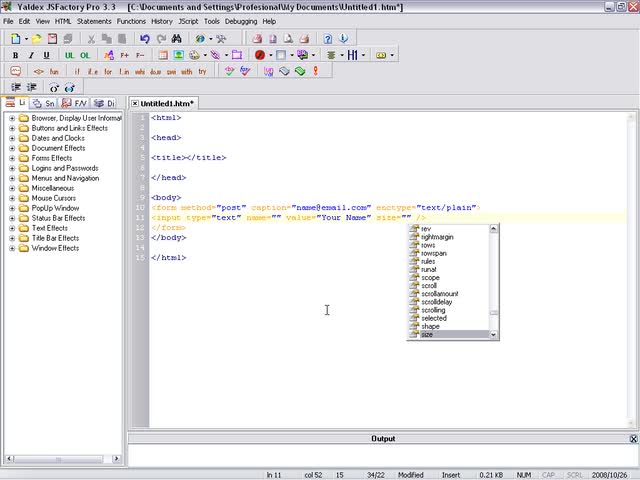Select 'scrolling' from the autocomplete popup

[x=434, y=310]
